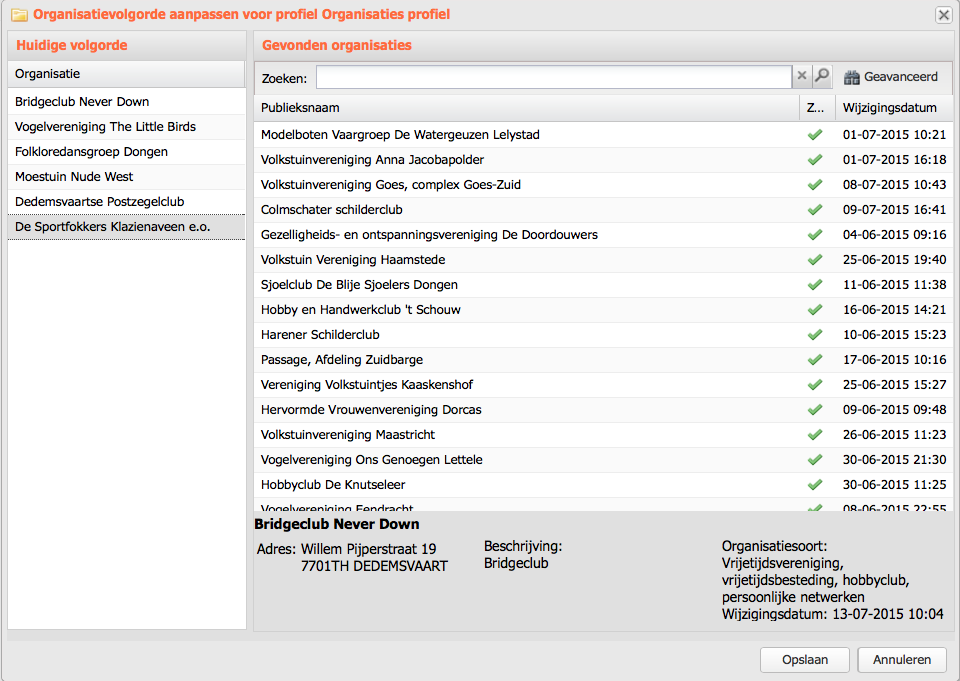Screen dimensions: 960x681
Task: Click green checkmark in Kaaskenshof row
Action: coord(815,385)
